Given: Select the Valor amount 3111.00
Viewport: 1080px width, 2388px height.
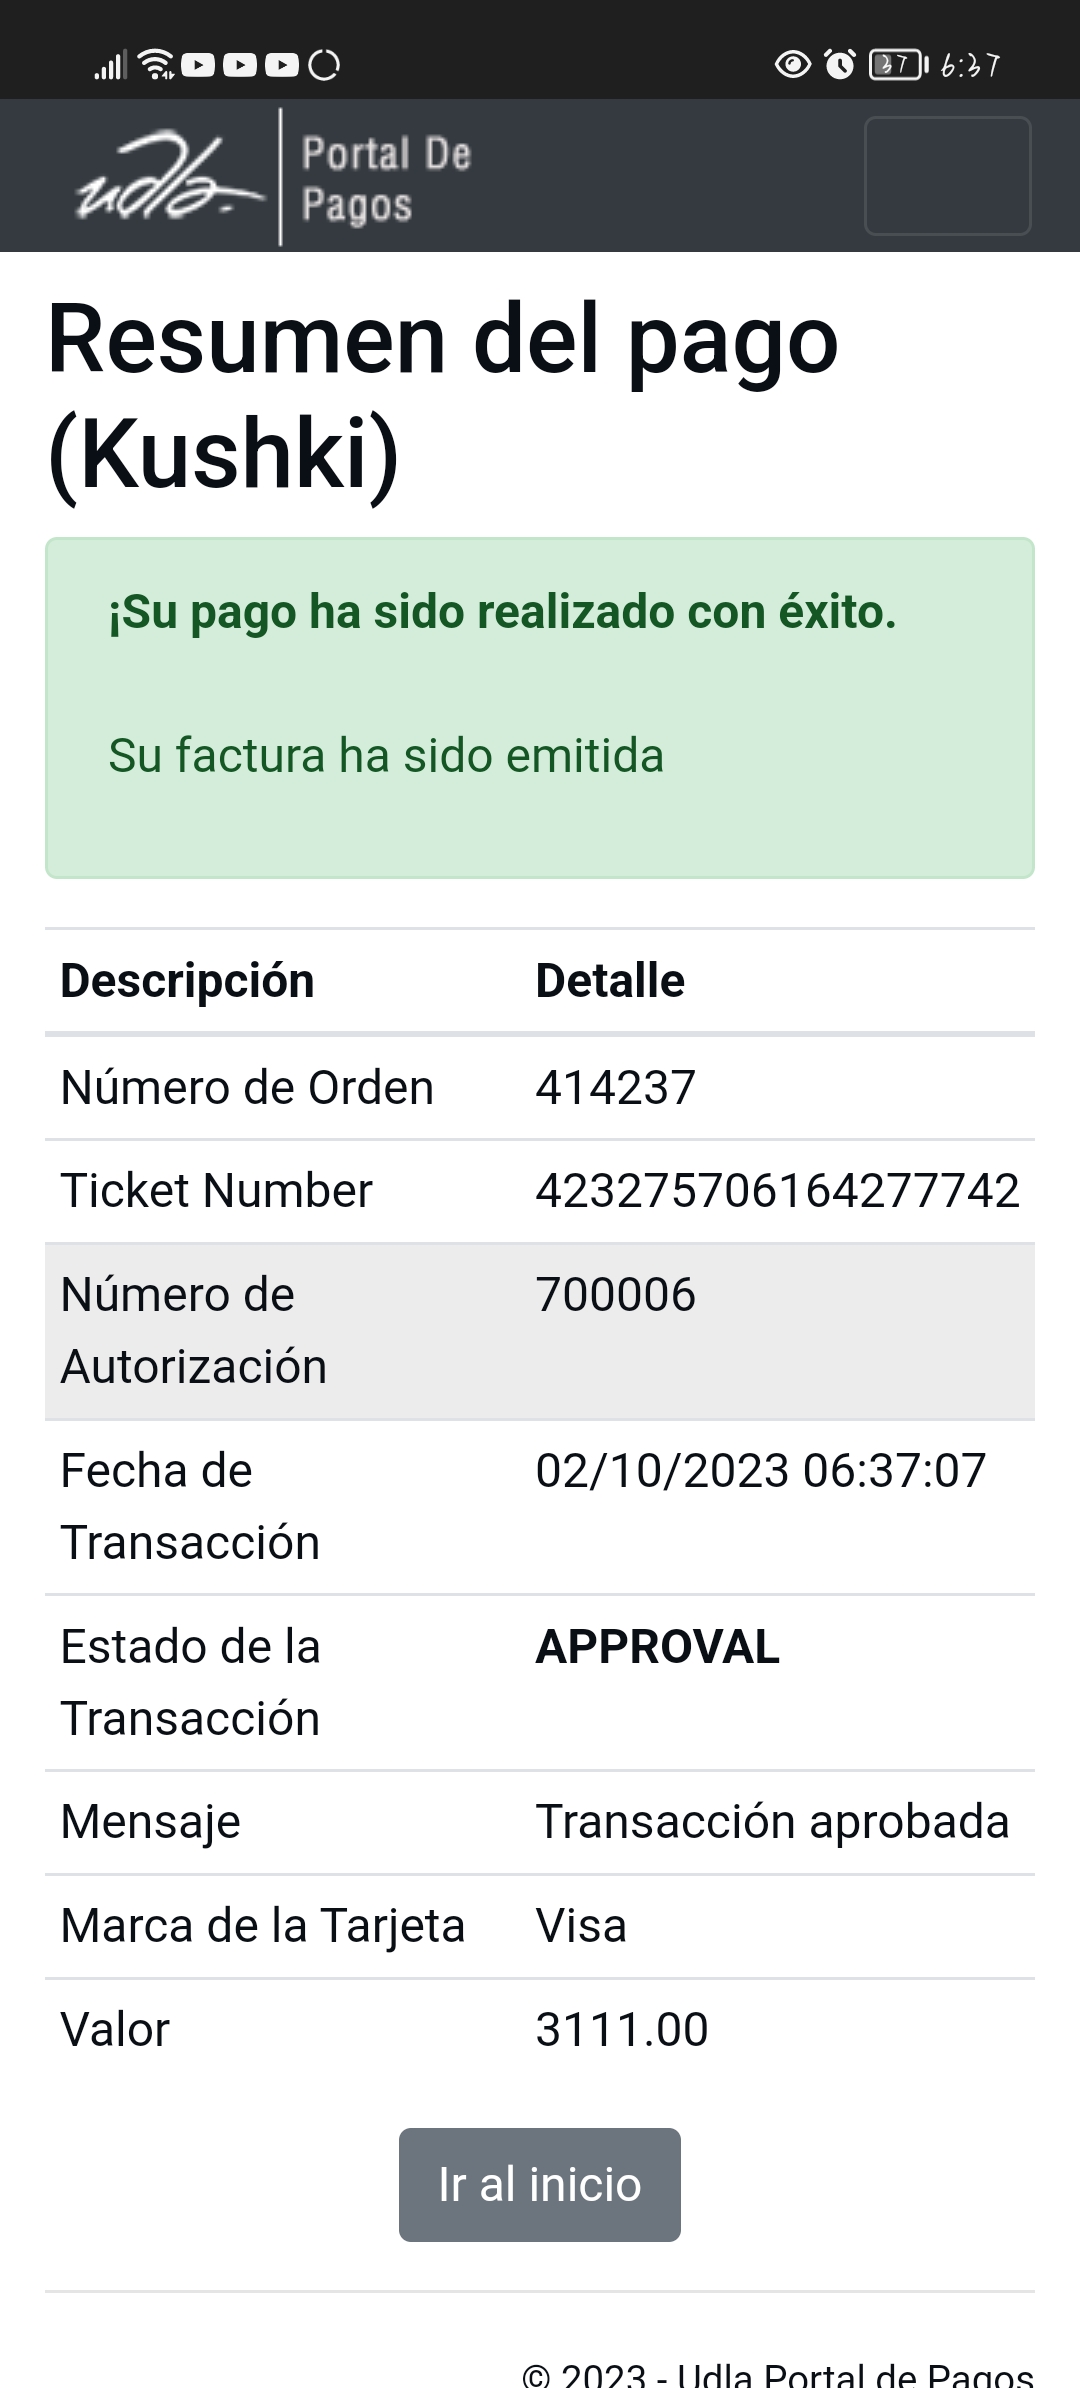Looking at the screenshot, I should click(x=621, y=2030).
